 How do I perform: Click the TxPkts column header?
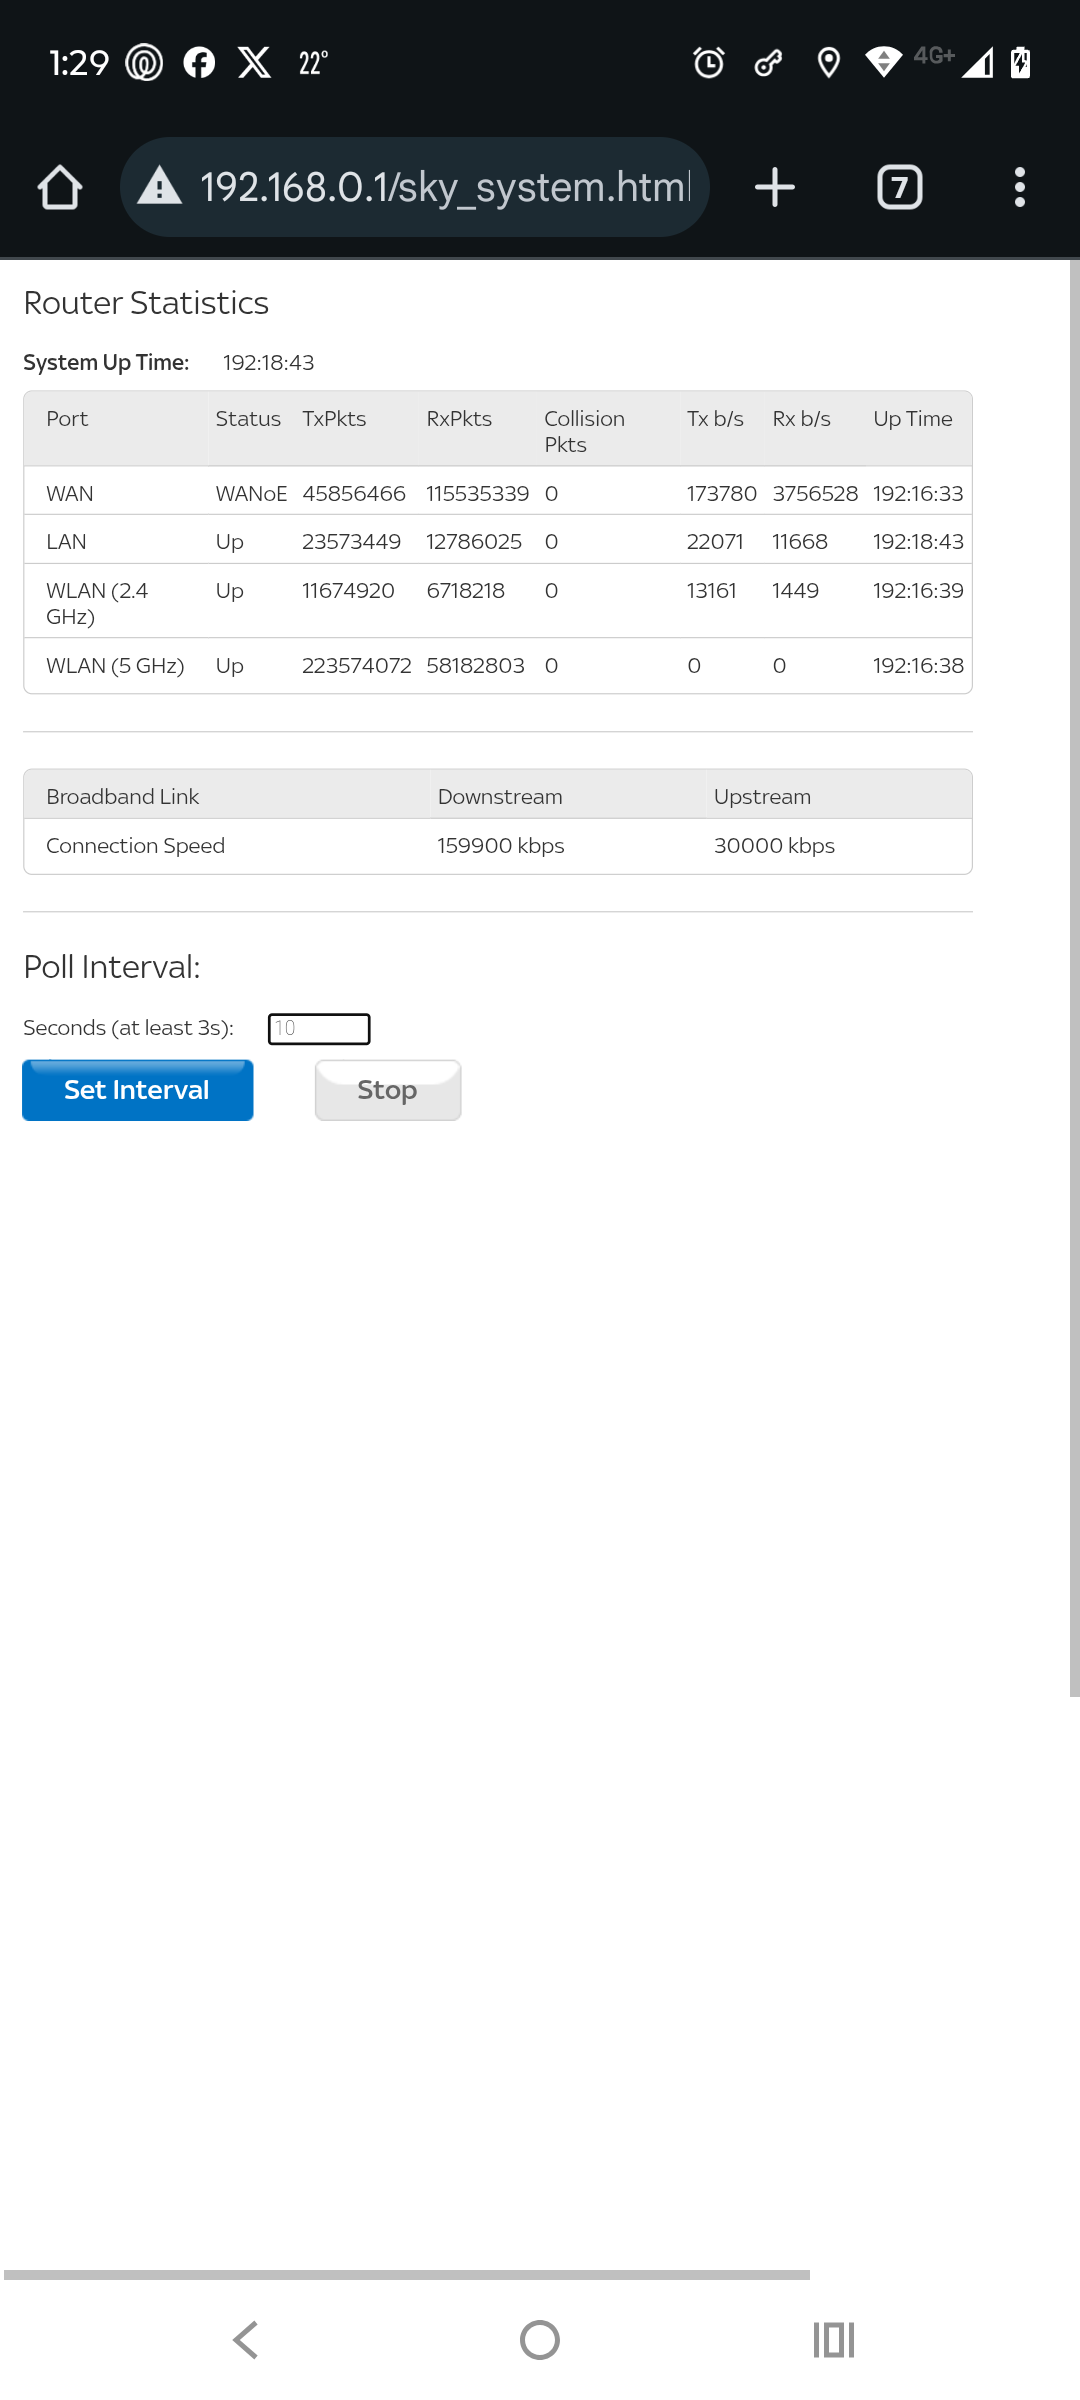coord(334,419)
